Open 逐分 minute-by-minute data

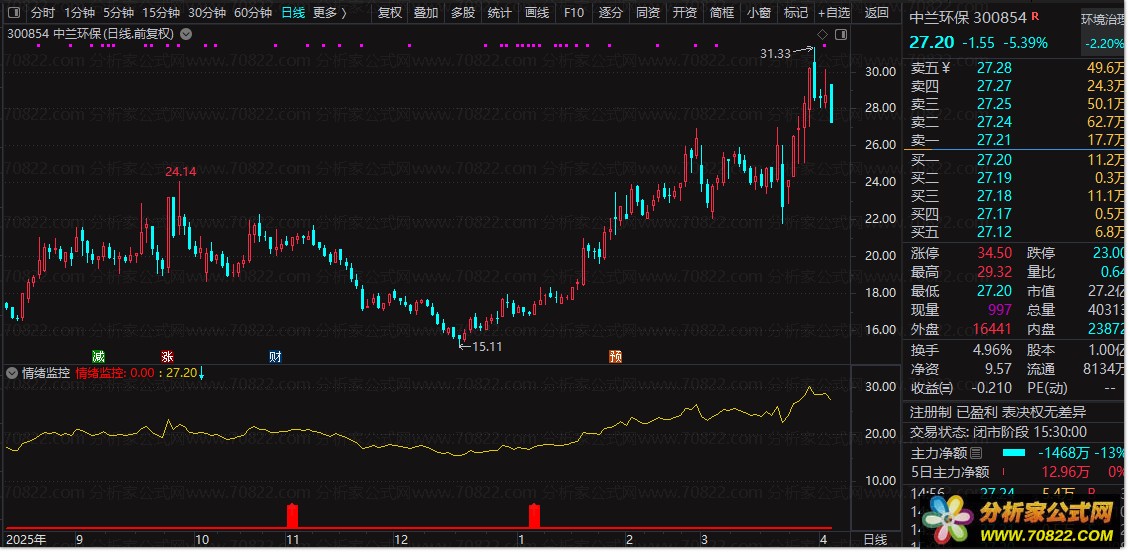(x=610, y=12)
